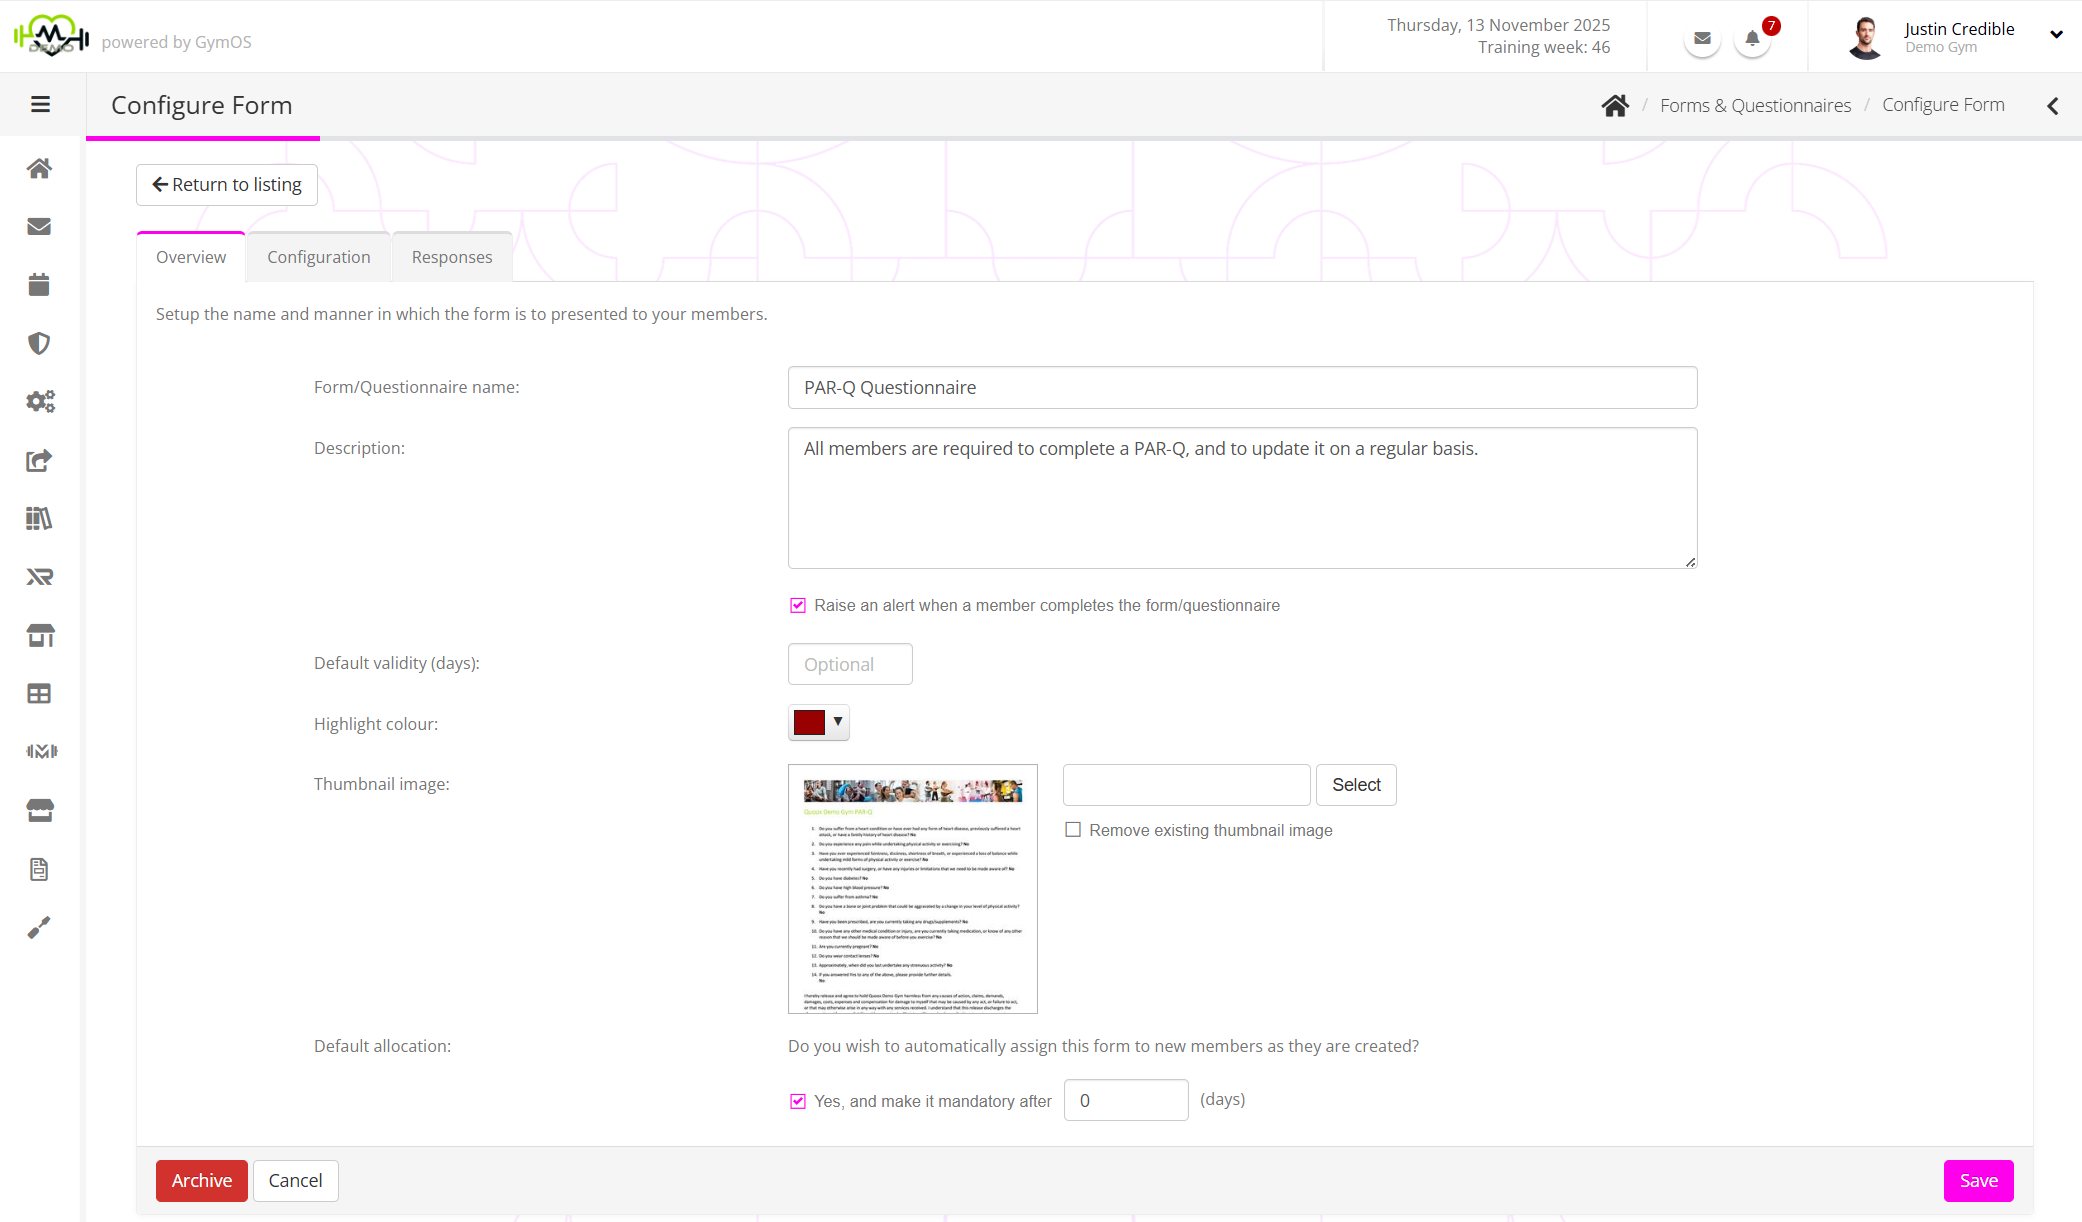Open the calendar icon in sidebar
Viewport: 2082px width, 1222px height.
[x=39, y=285]
